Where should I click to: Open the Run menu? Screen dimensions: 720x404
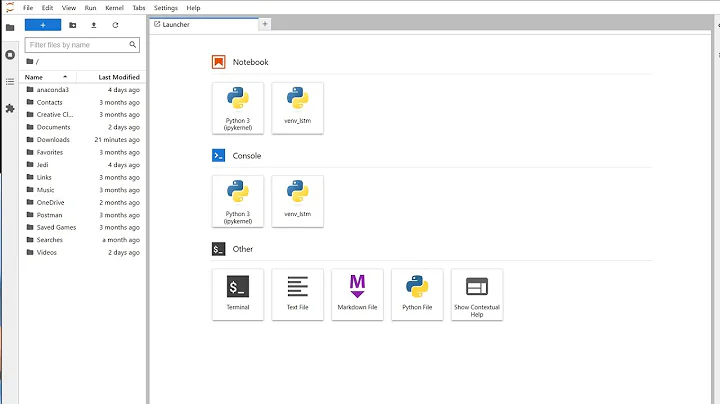coord(90,8)
